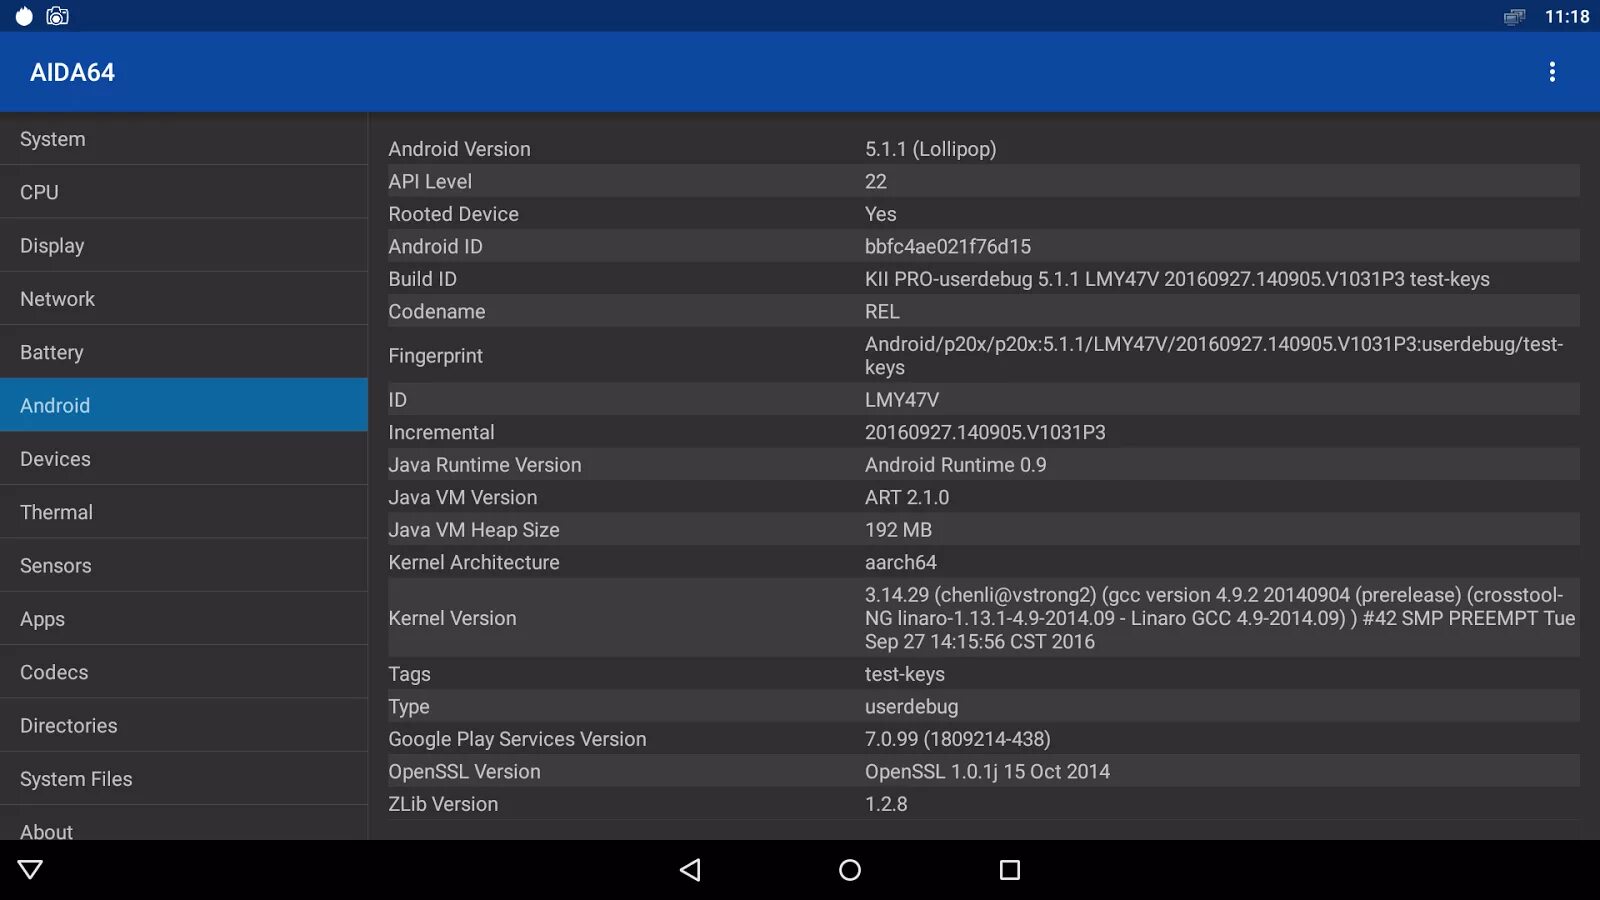The height and width of the screenshot is (900, 1600).
Task: Tap the ZLib Version value 1.2.8
Action: coord(886,804)
